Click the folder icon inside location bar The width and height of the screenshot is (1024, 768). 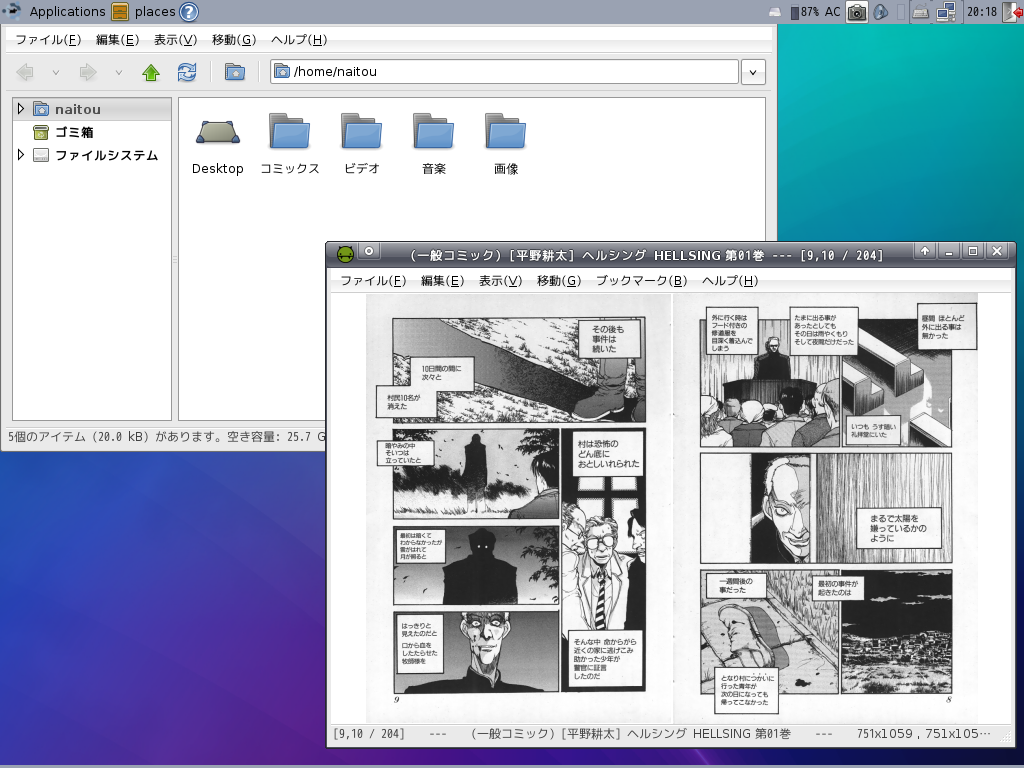click(x=282, y=71)
